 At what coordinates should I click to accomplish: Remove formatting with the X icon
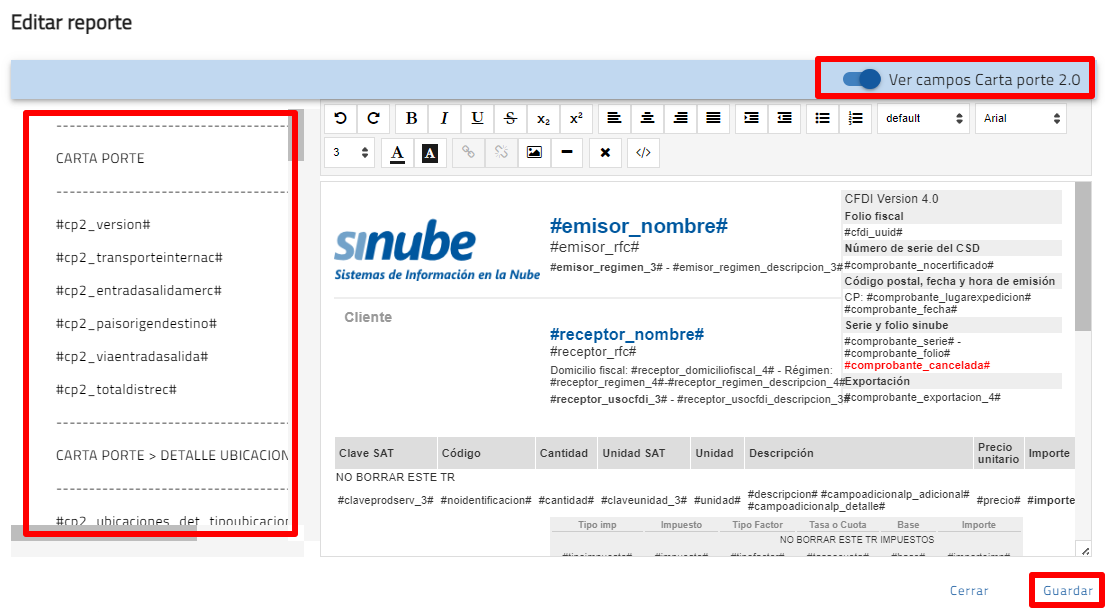pos(604,153)
